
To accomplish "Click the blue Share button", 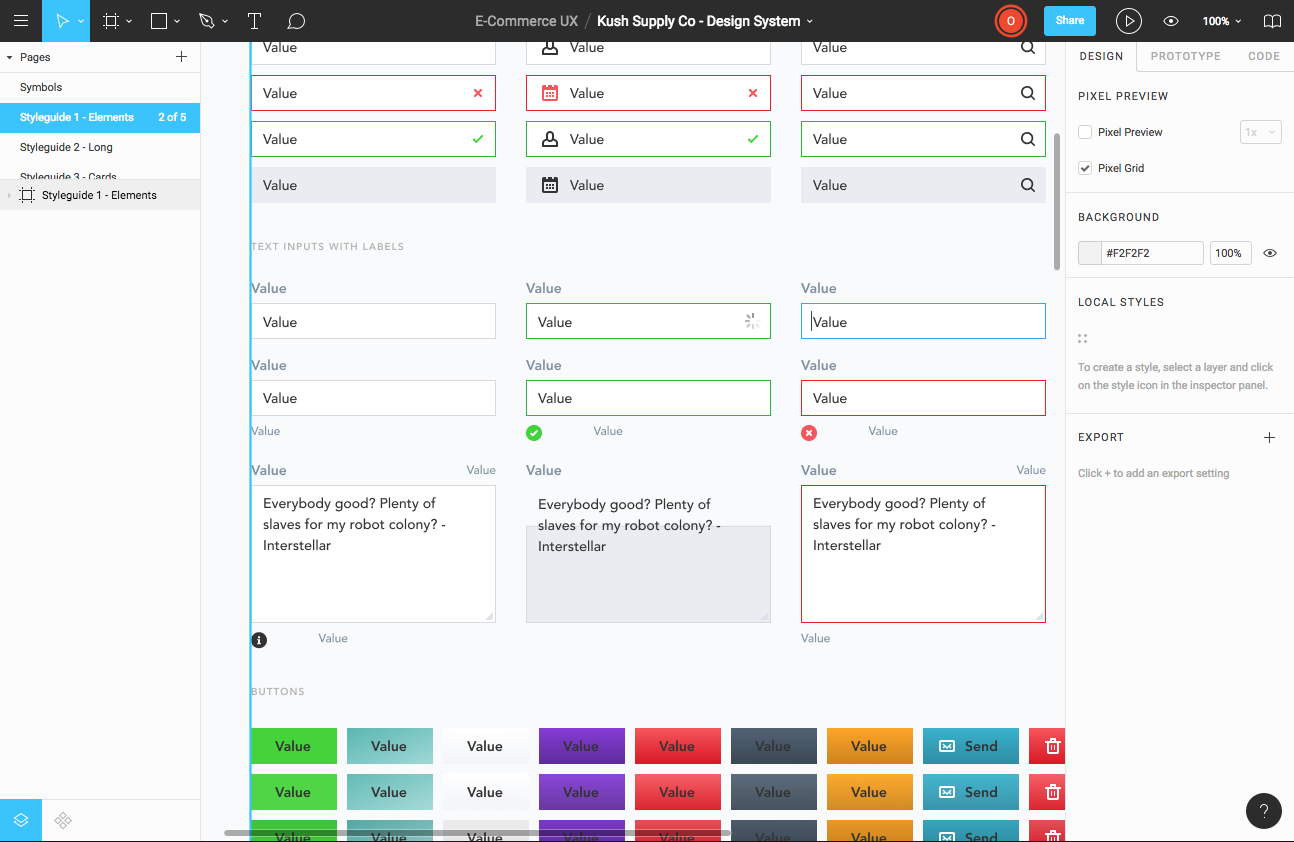I will click(1069, 21).
